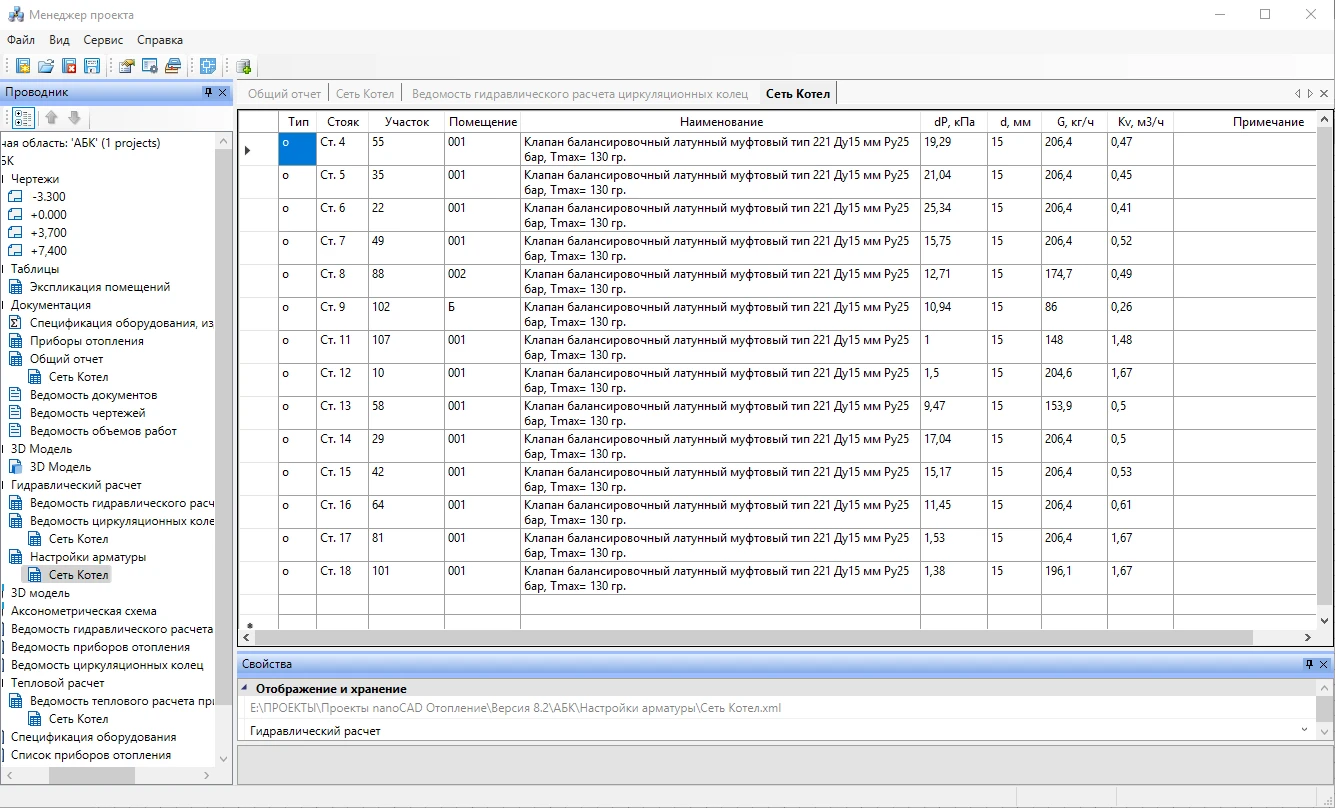Pin the Проводник panel with pushpin icon
Viewport: 1335px width, 808px height.
208,92
